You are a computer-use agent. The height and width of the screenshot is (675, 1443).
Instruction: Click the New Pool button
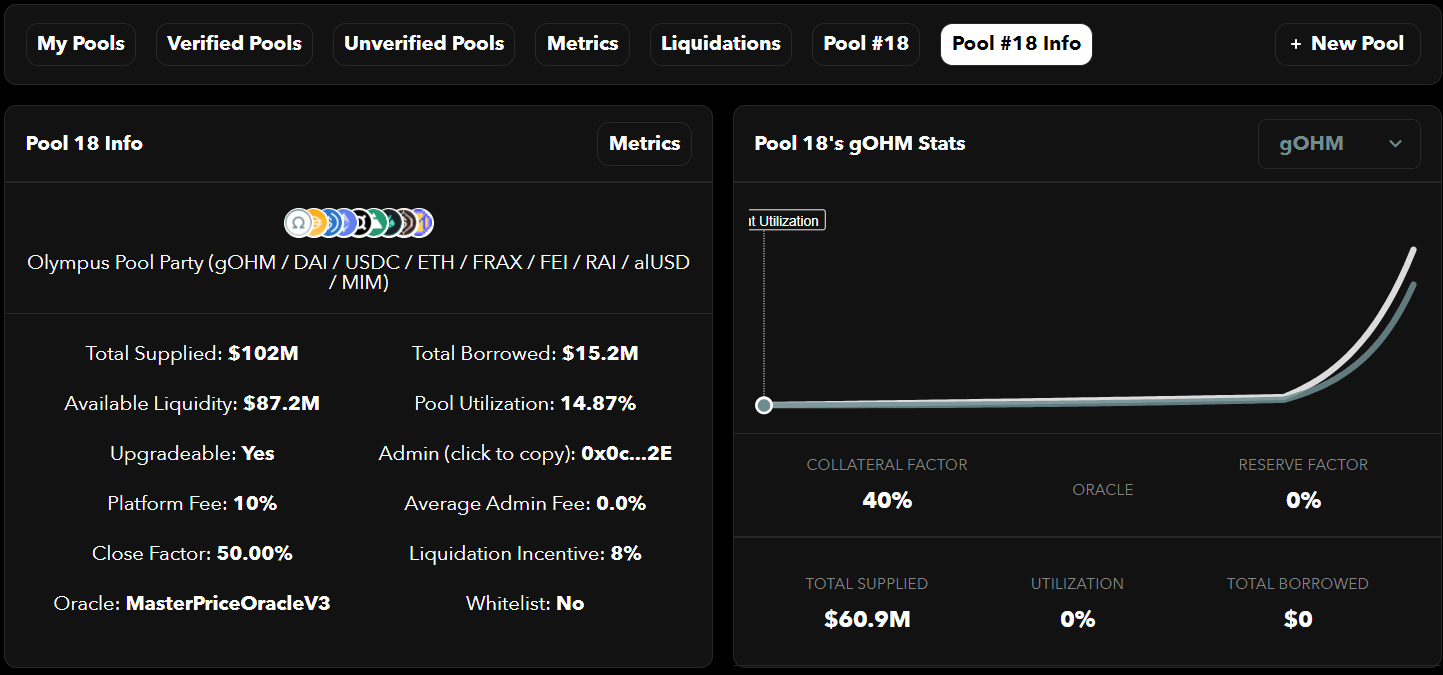[1347, 44]
